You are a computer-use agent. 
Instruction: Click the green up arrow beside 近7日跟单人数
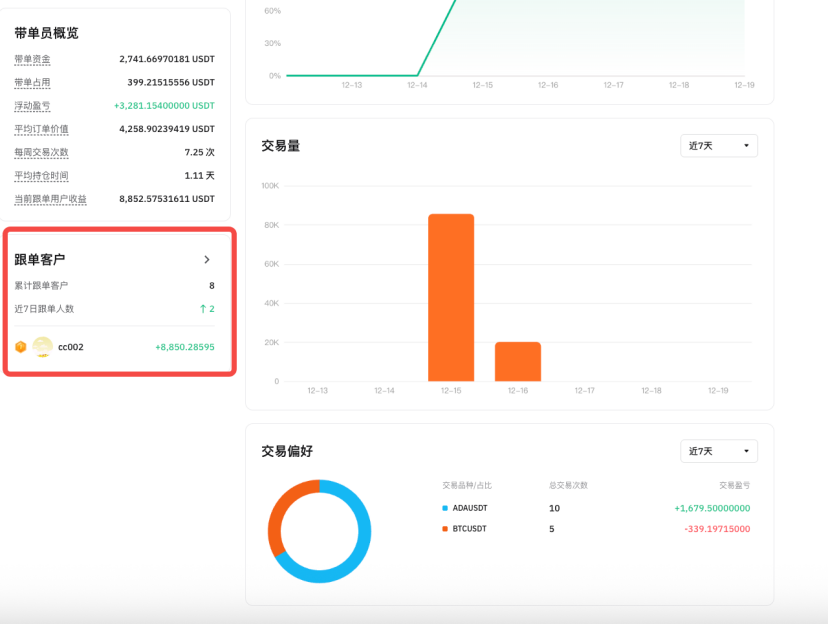tap(202, 309)
